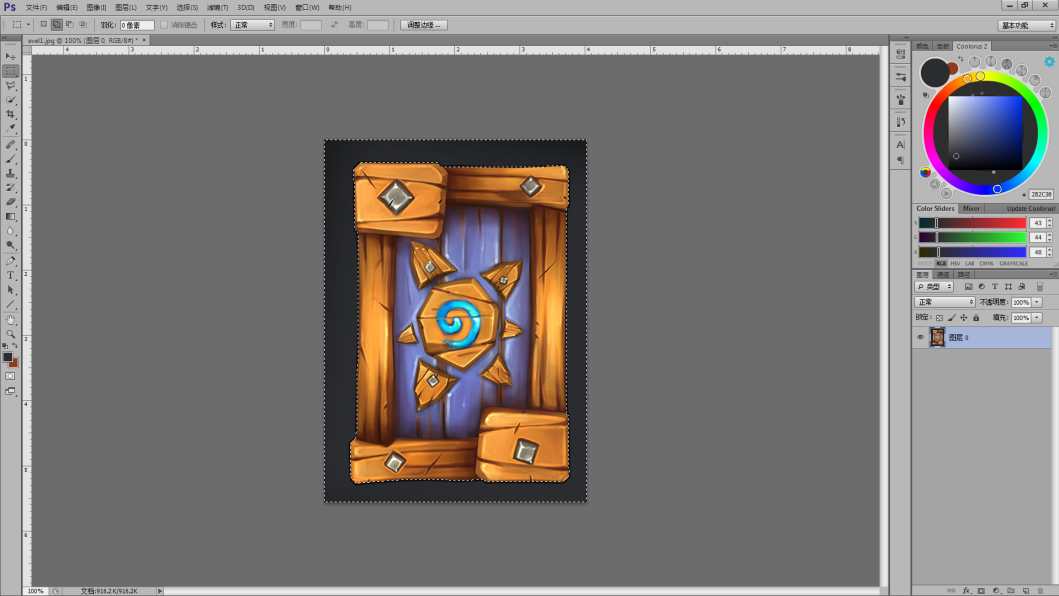Switch color mode to HSV
Viewport: 1059px width, 596px height.
955,264
